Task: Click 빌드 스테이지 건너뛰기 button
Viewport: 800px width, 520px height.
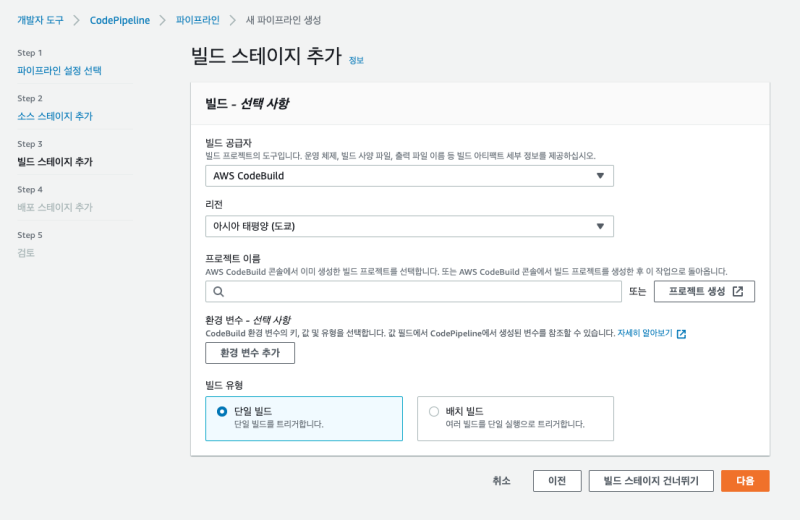Action: click(x=651, y=481)
